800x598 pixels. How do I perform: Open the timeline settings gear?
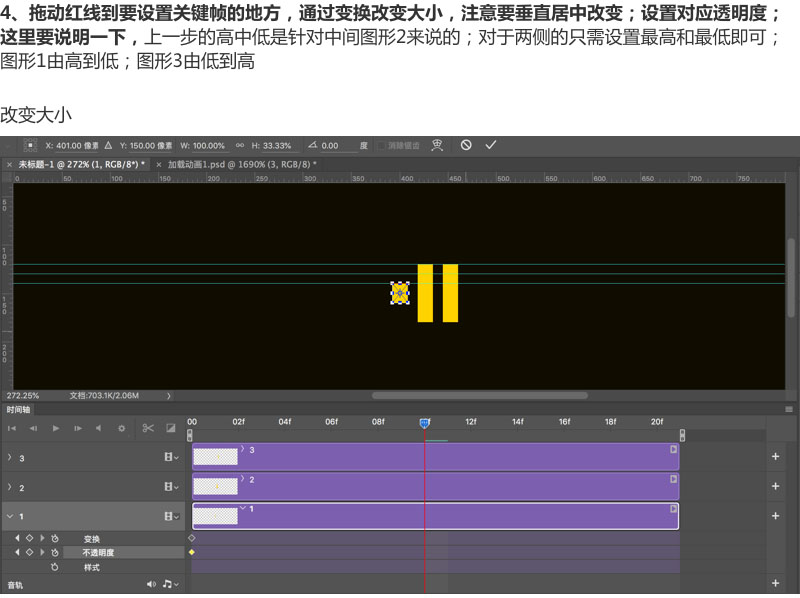point(121,428)
